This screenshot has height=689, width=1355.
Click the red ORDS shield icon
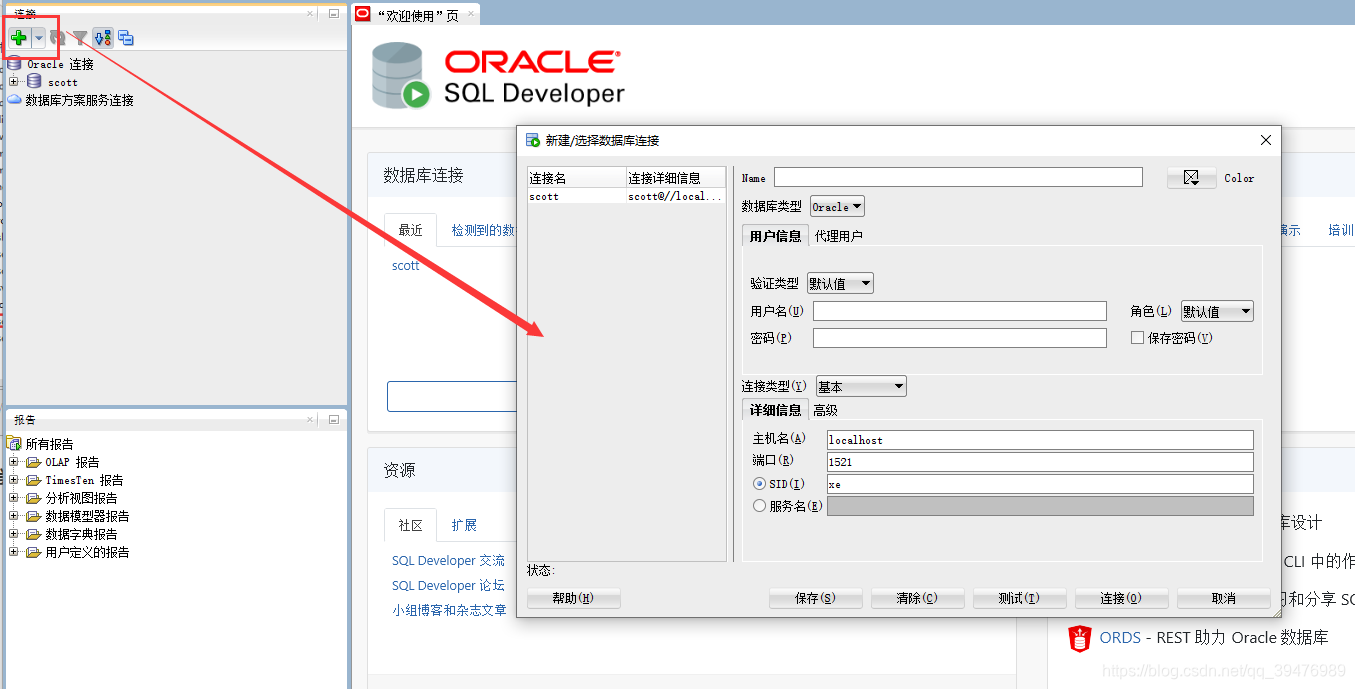1079,638
